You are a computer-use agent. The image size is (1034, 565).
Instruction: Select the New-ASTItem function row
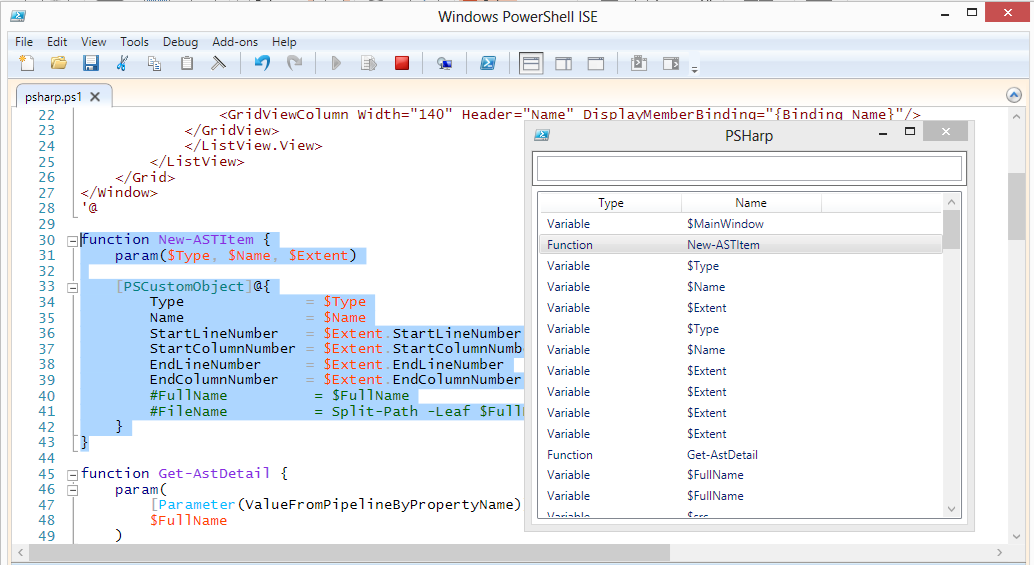click(x=741, y=245)
